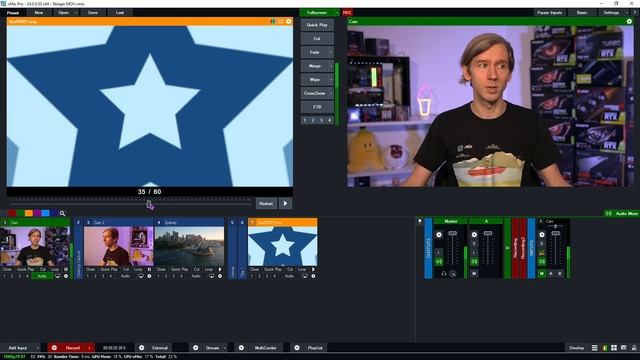
Task: Expand the Merge transition dropdown arrow
Action: pyautogui.click(x=331, y=66)
